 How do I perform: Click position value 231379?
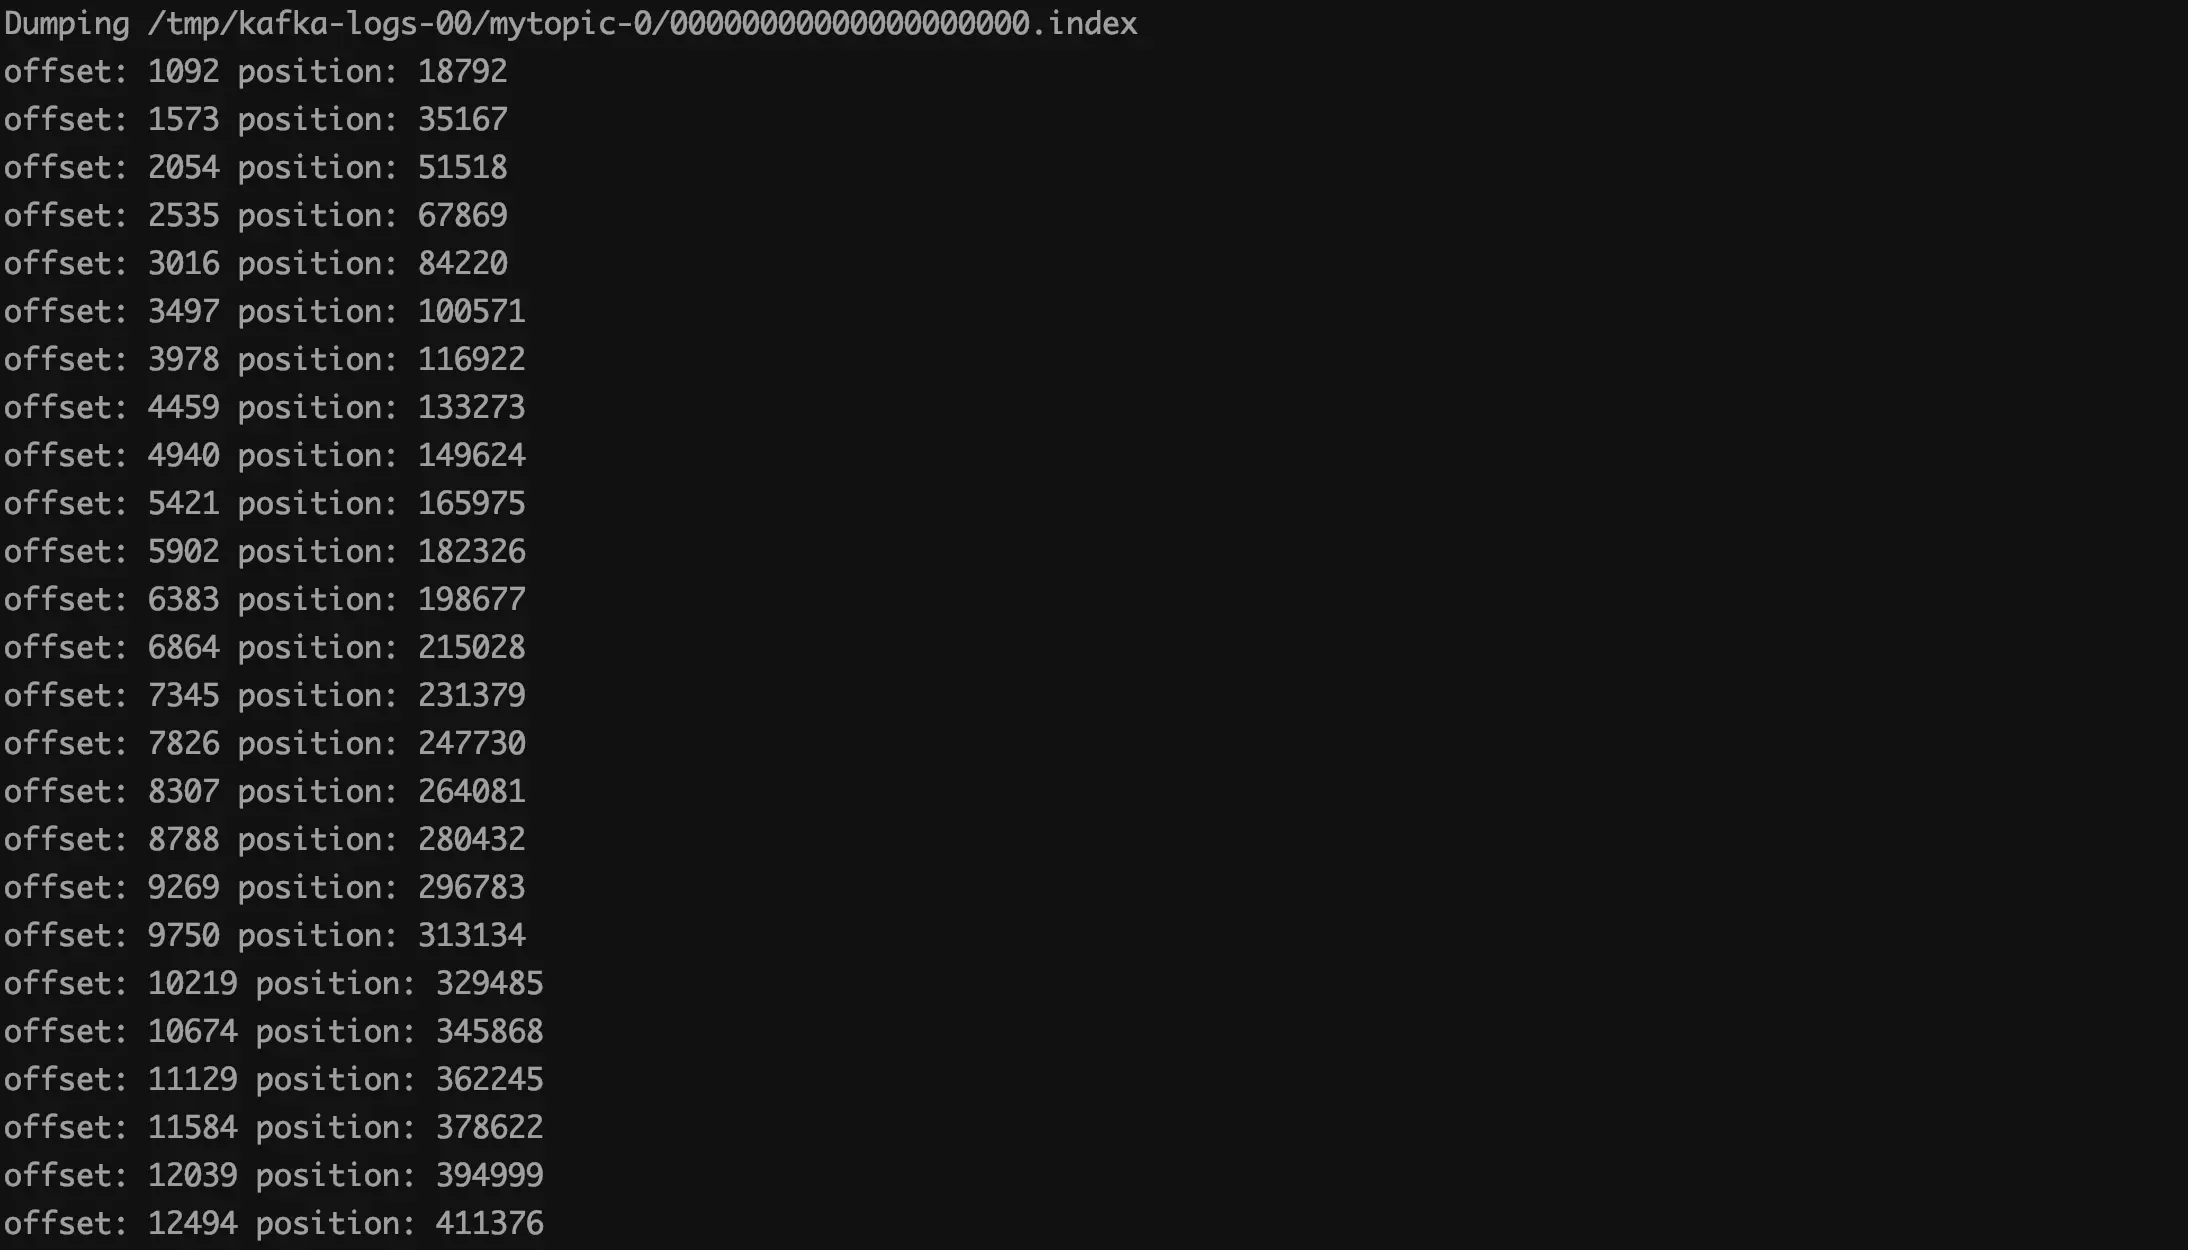tap(471, 695)
